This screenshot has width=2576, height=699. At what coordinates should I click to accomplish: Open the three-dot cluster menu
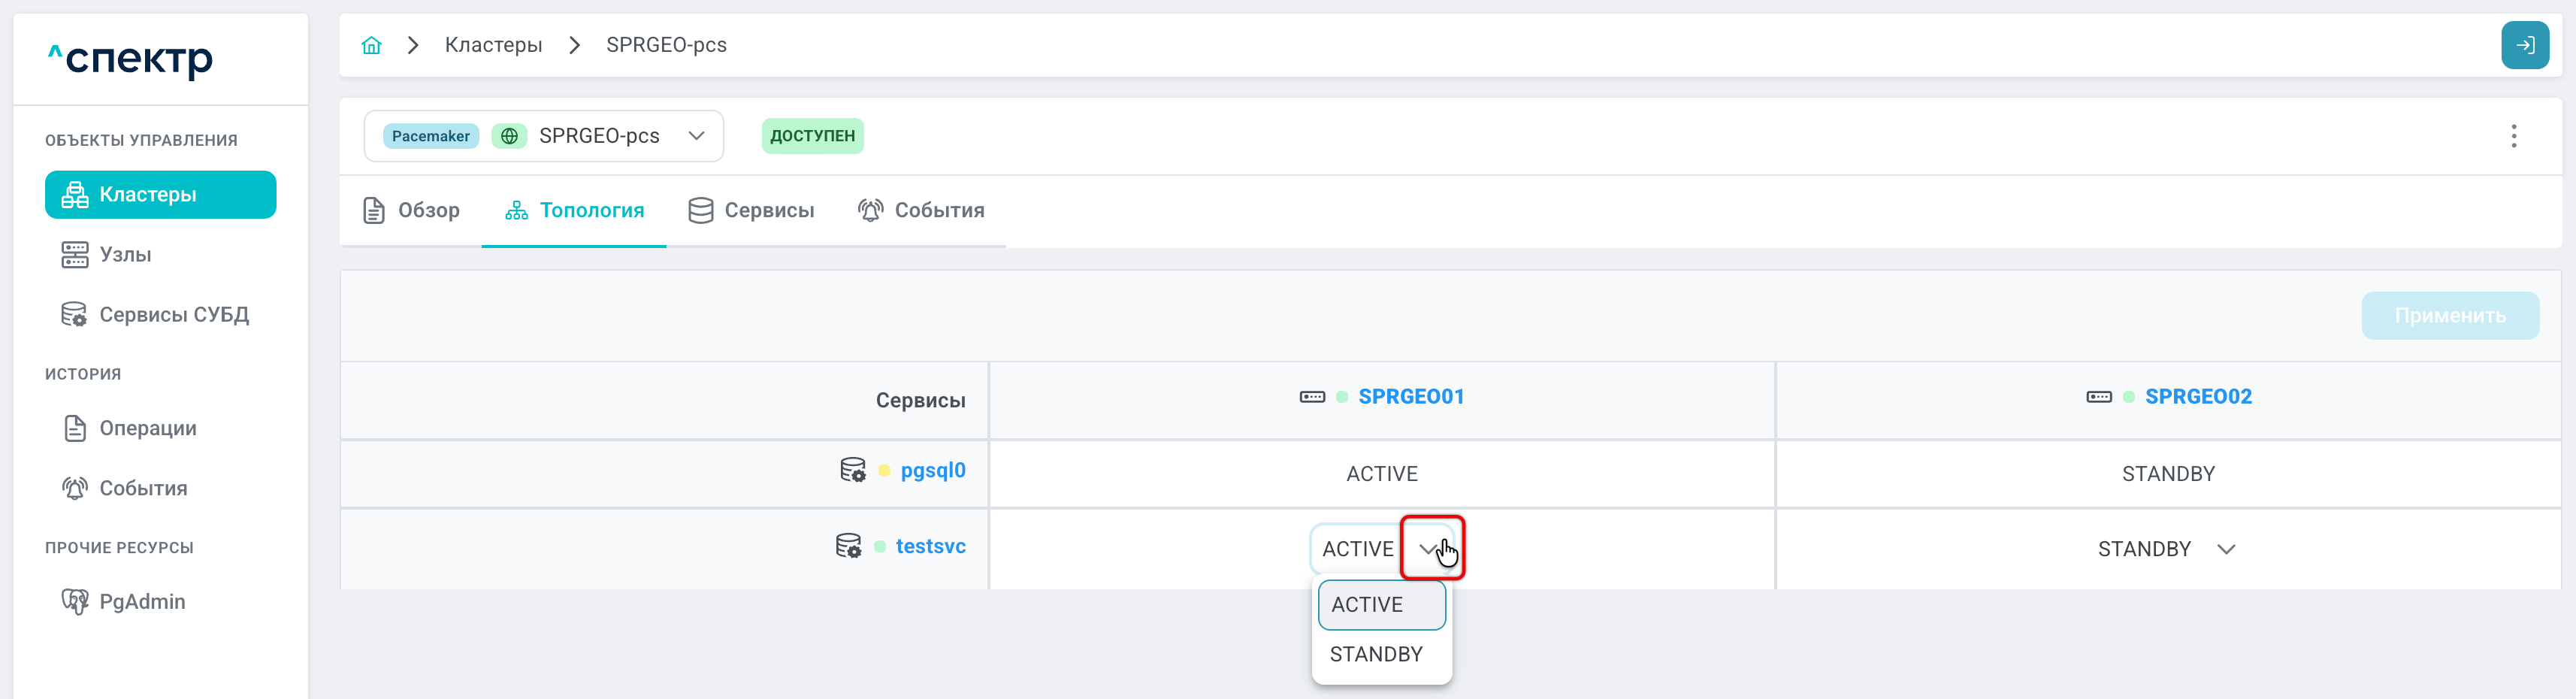pyautogui.click(x=2513, y=136)
